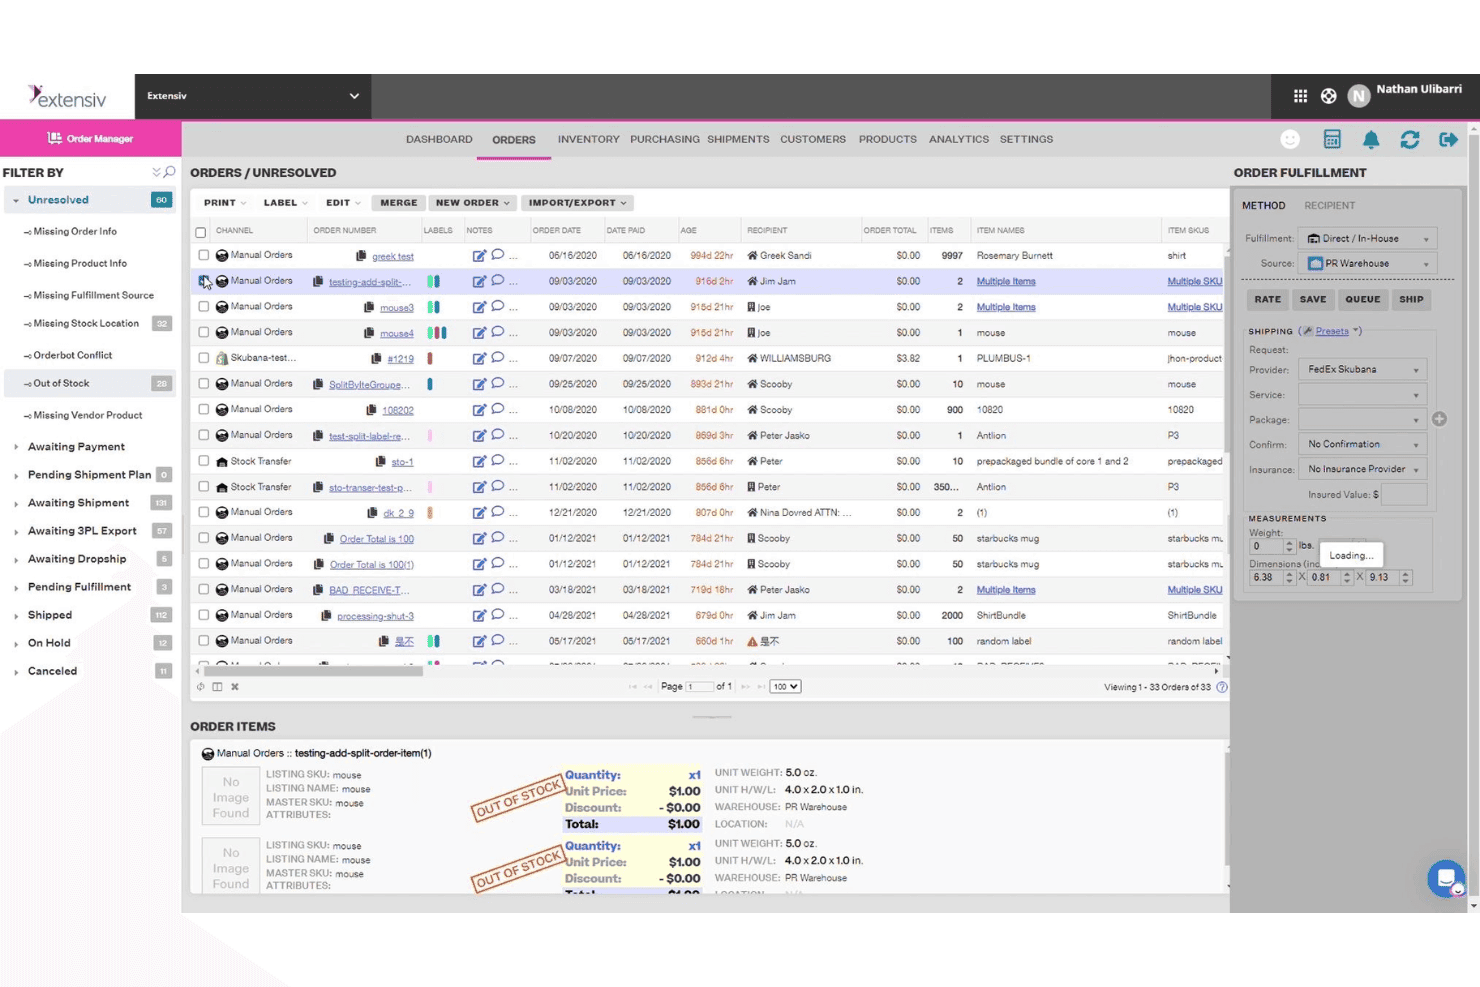
Task: Click the add package plus icon
Action: coord(1439,419)
